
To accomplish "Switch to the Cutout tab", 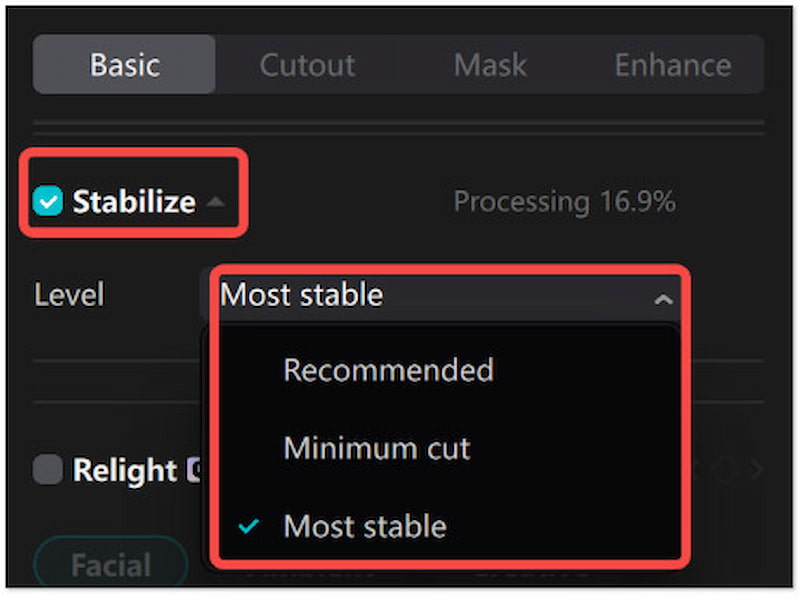I will pyautogui.click(x=307, y=65).
